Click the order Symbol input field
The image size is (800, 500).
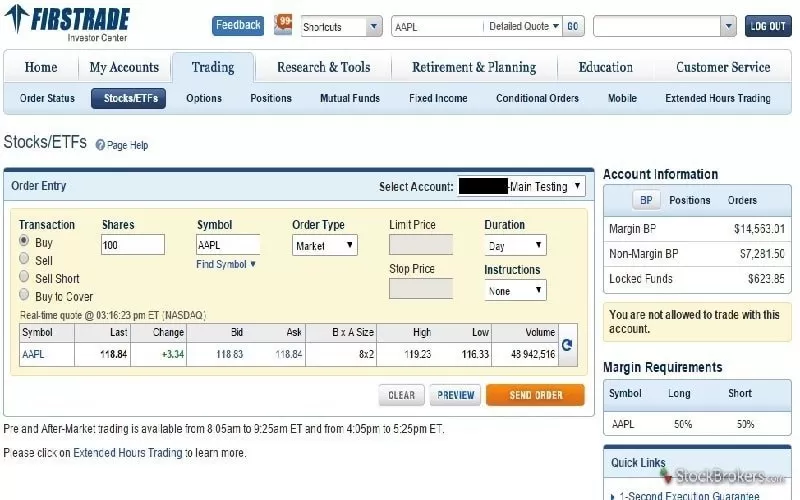(x=228, y=244)
